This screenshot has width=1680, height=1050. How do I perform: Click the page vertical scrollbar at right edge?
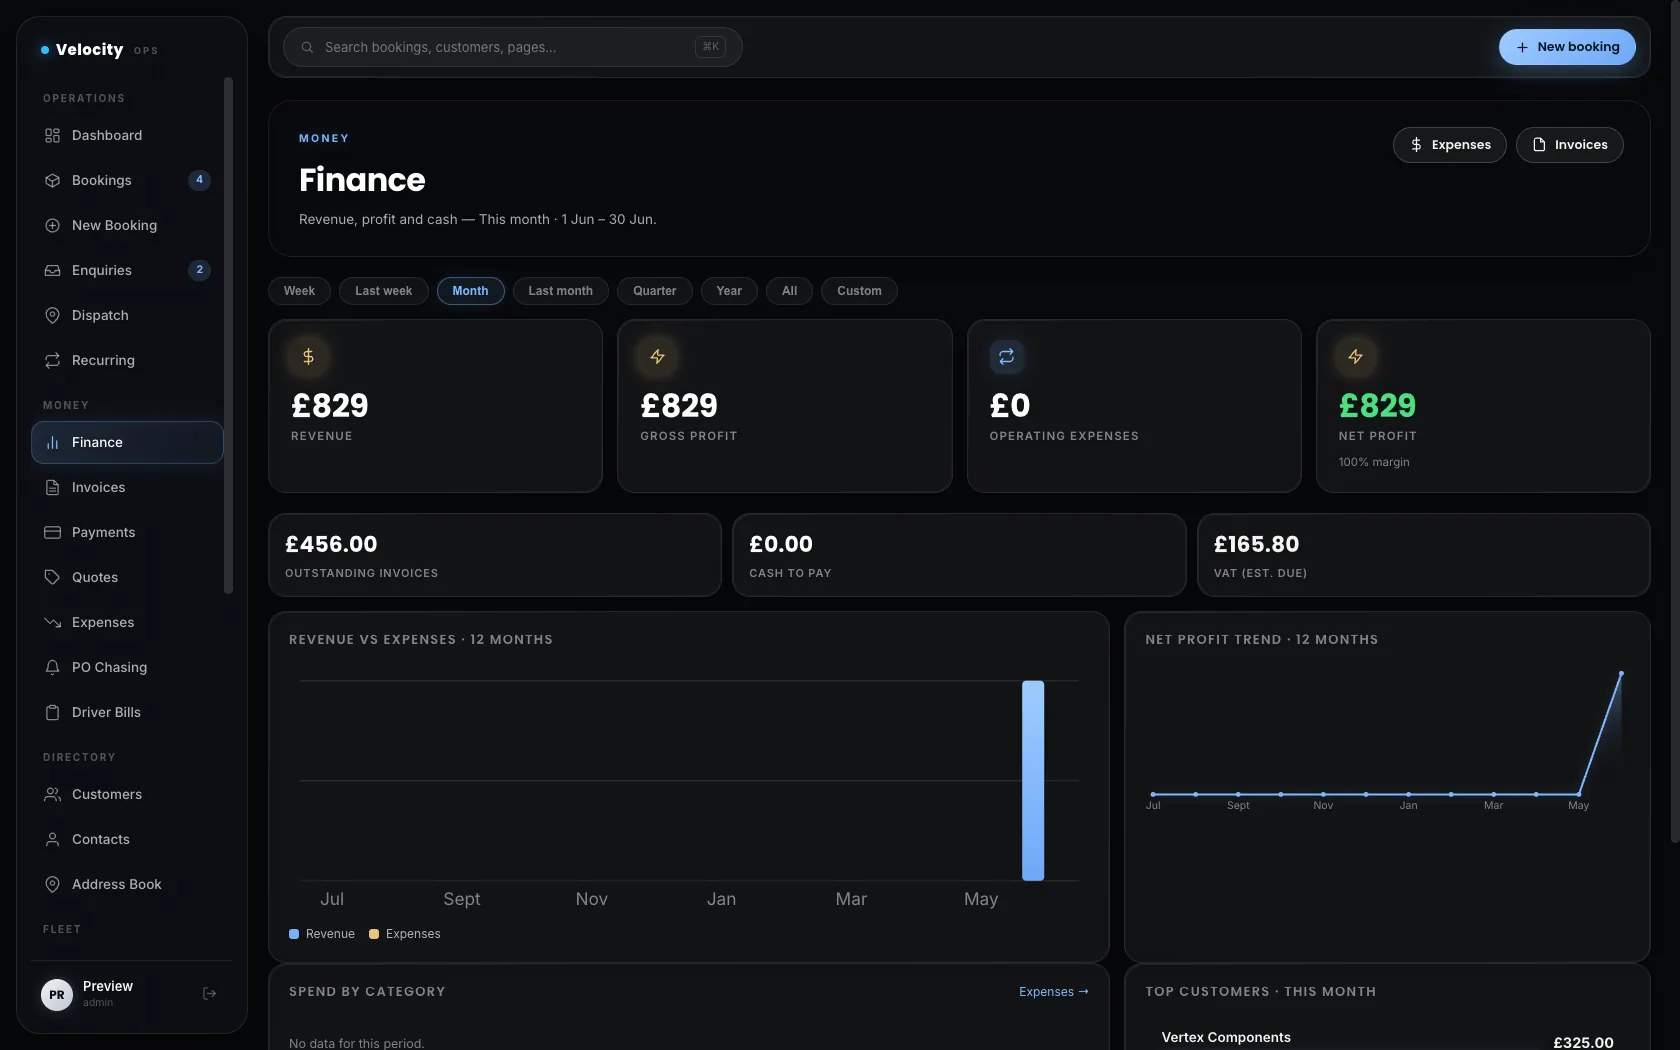(x=1675, y=420)
